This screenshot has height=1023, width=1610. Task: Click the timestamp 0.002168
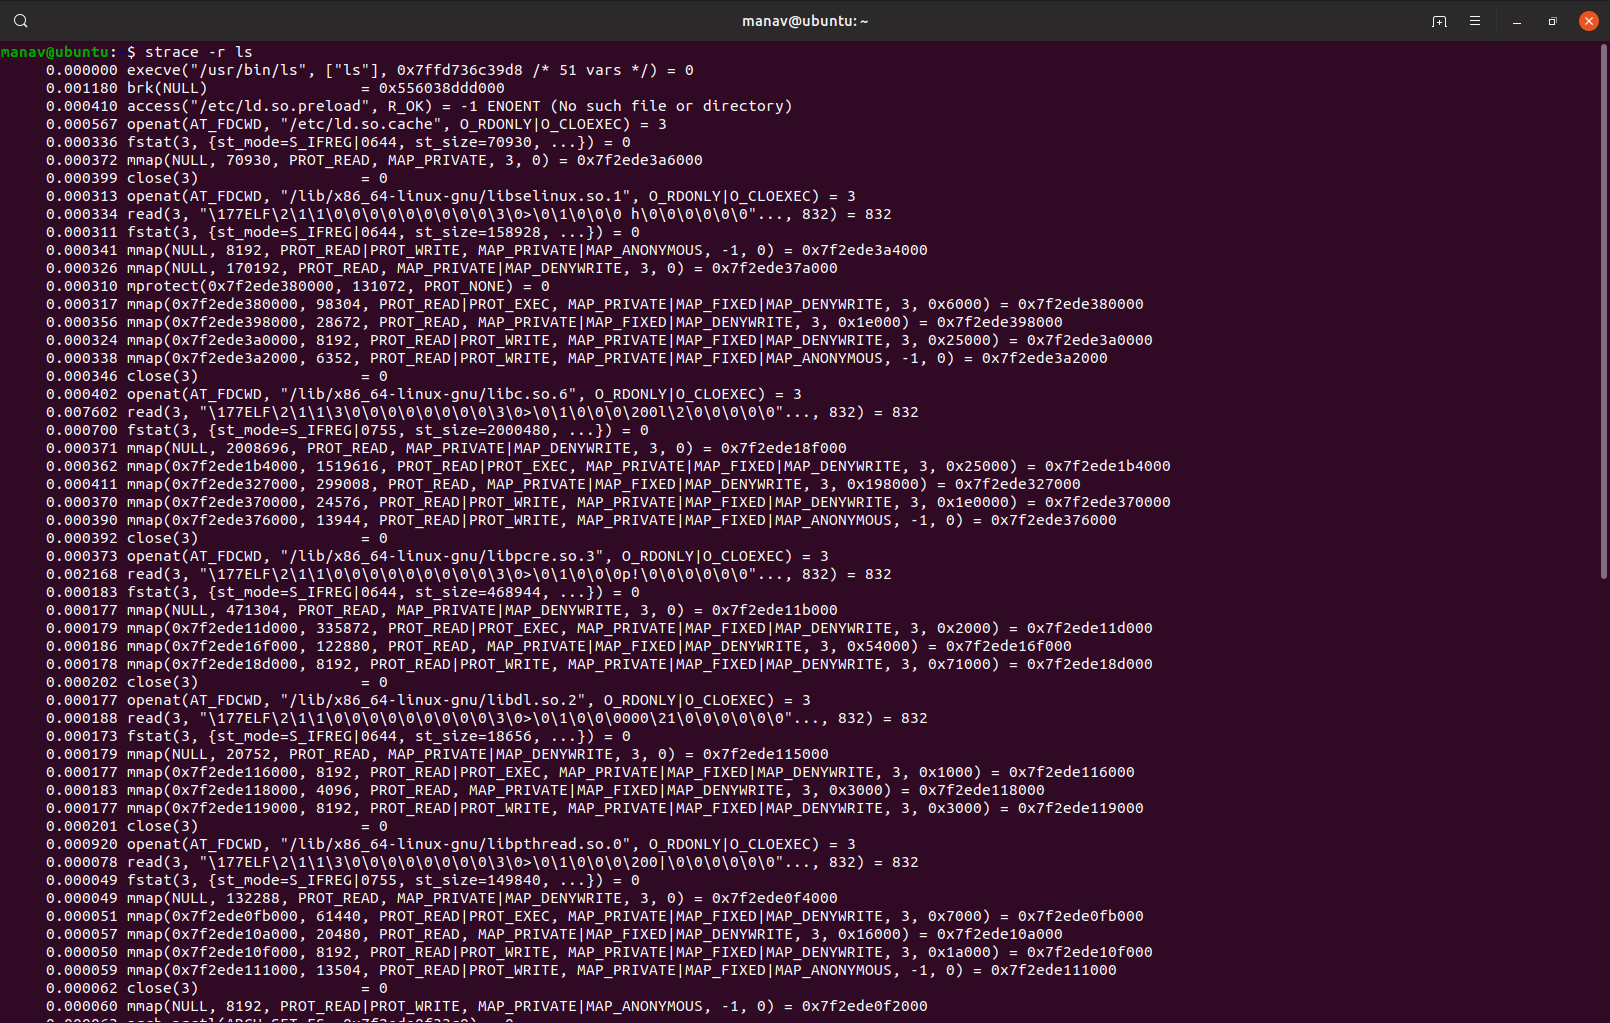(82, 574)
